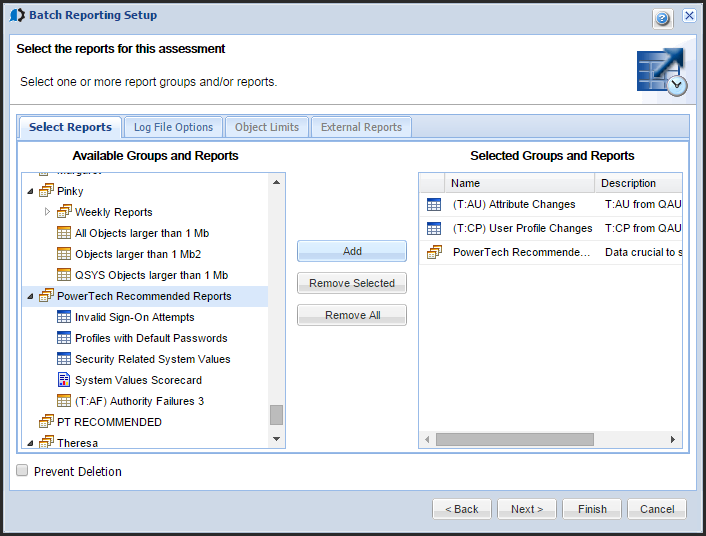Collapse the PowerTech Recommended Reports group

tap(30, 296)
